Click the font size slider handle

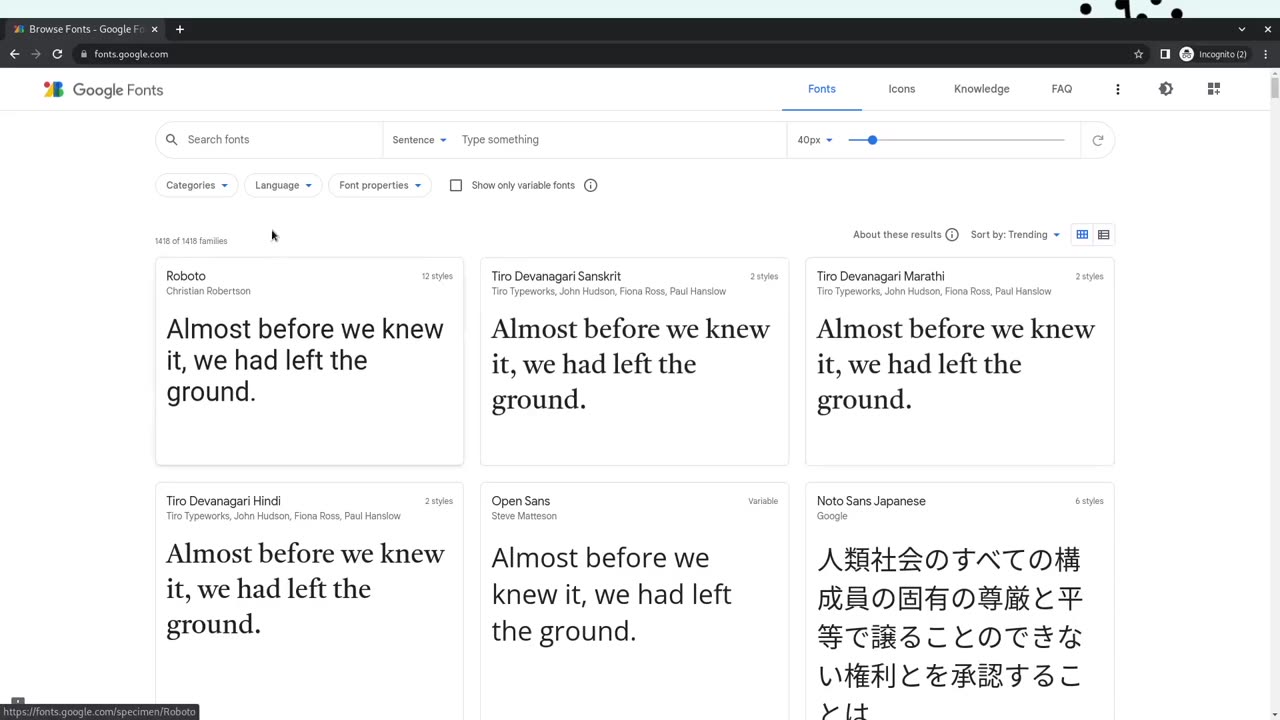[872, 140]
